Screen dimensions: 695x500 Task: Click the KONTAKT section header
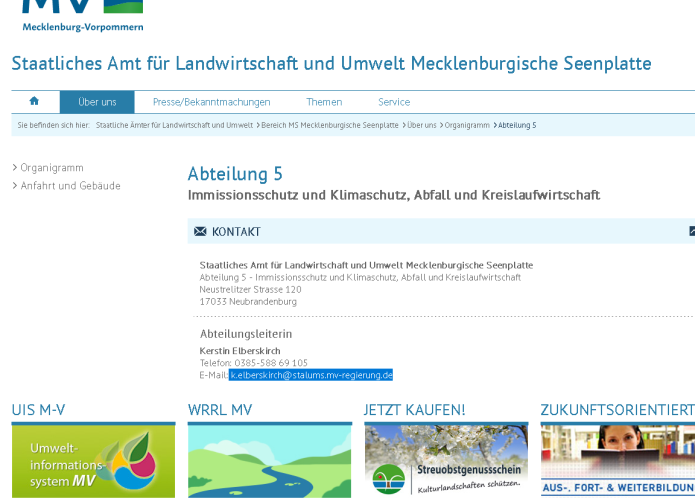441,231
